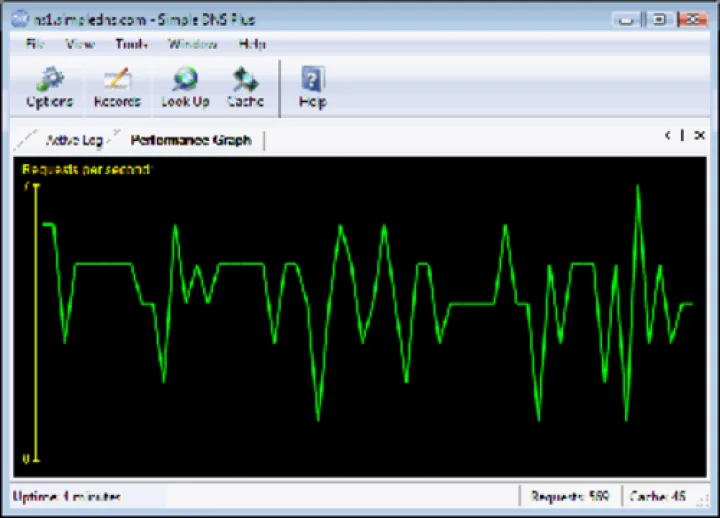Click the Help toolbar icon

coord(312,87)
